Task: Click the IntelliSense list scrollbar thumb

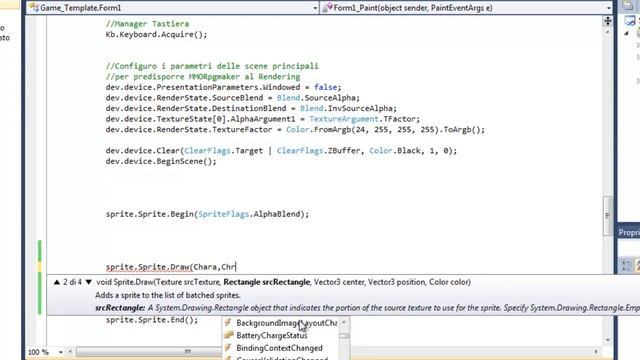Action: 344,336
